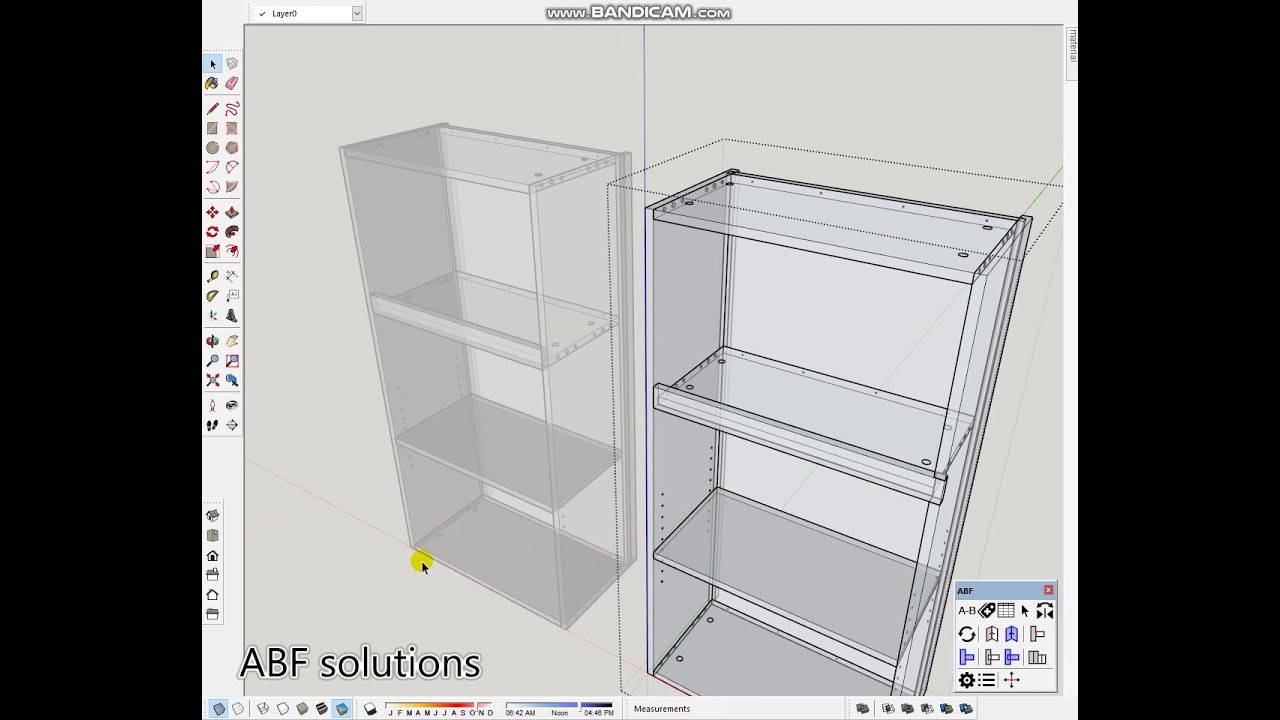Image resolution: width=1280 pixels, height=720 pixels.
Task: Switch to the Front house view
Action: (212, 556)
